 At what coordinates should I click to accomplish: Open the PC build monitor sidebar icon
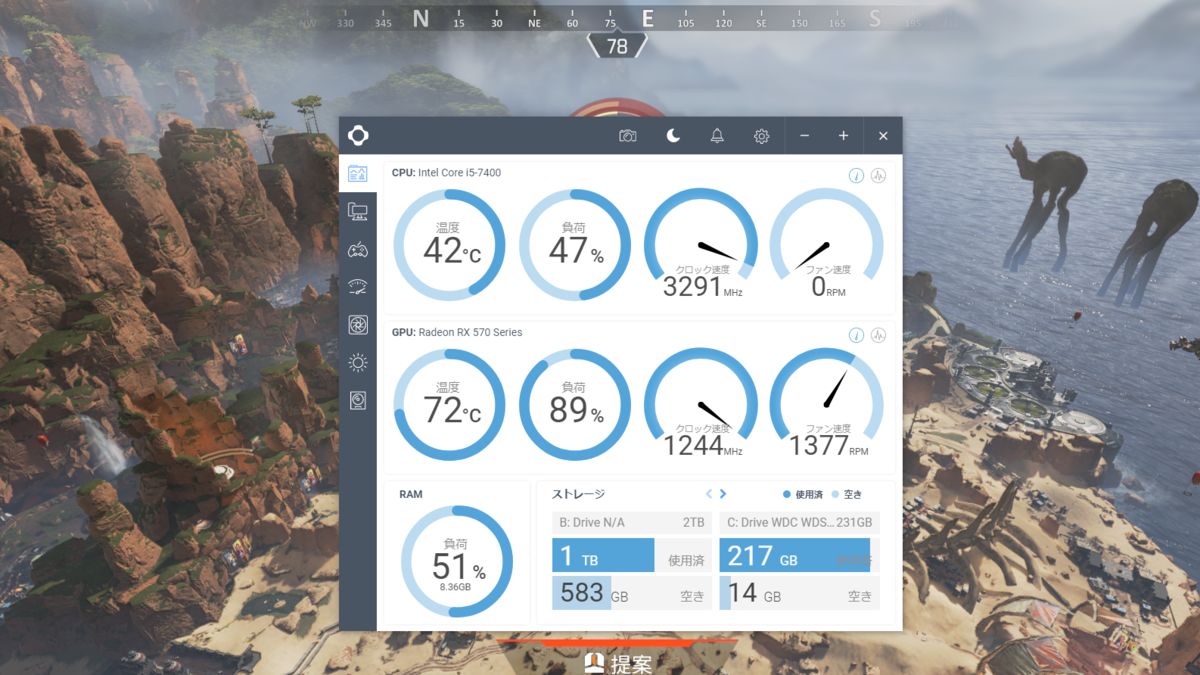(357, 212)
